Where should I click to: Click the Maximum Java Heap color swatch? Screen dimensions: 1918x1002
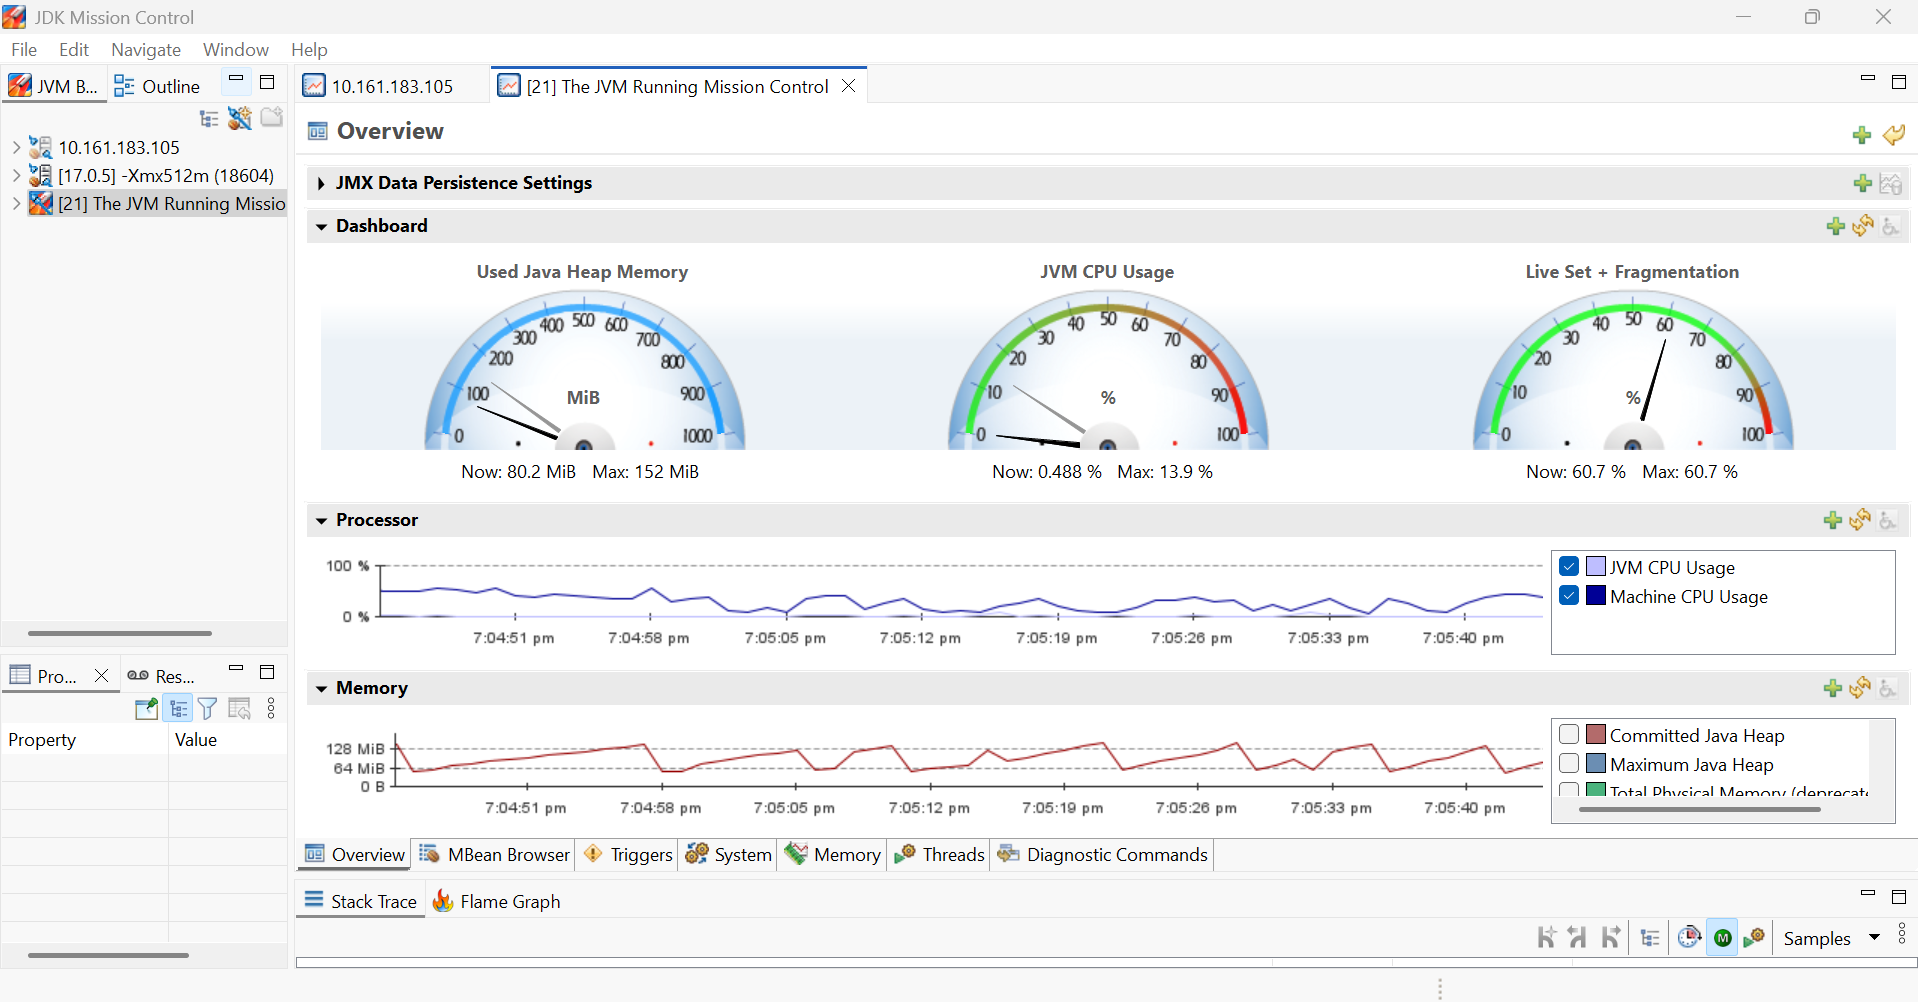coord(1596,764)
